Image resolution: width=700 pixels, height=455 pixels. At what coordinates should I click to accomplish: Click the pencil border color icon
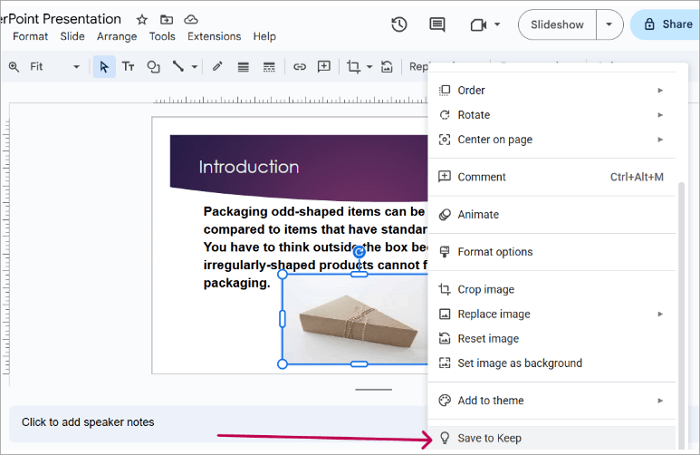(217, 67)
